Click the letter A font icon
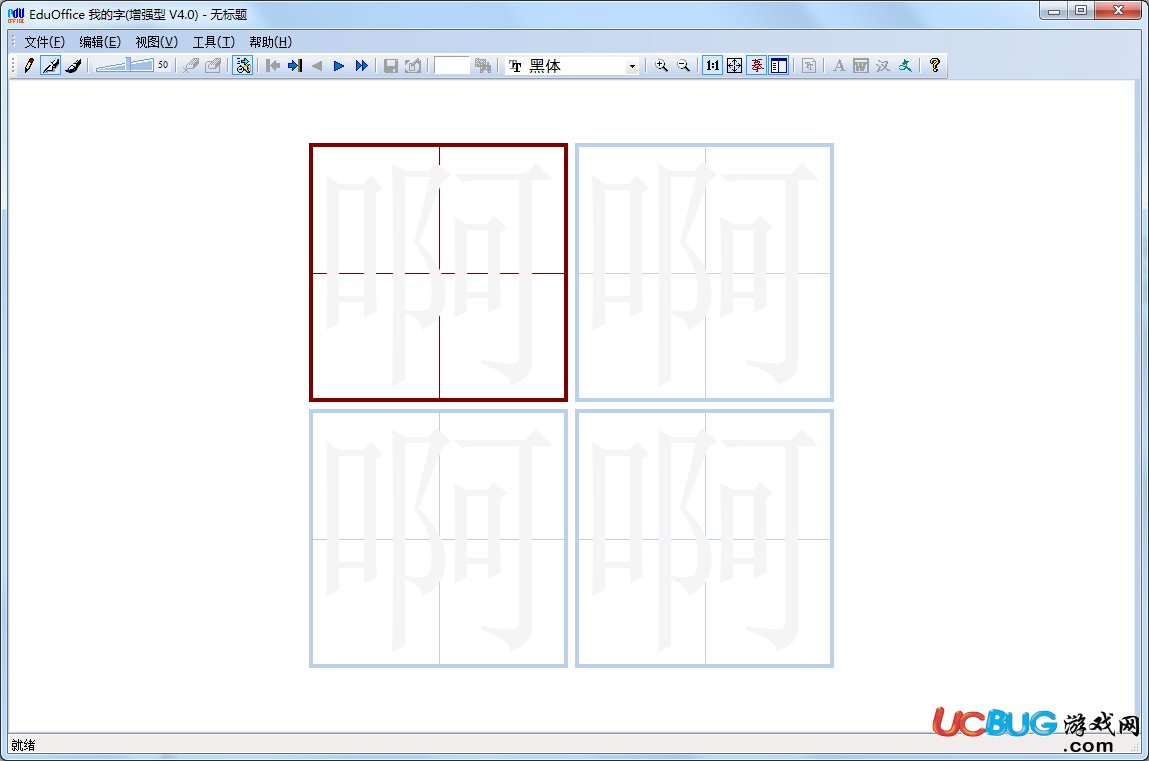The height and width of the screenshot is (761, 1149). pyautogui.click(x=839, y=66)
